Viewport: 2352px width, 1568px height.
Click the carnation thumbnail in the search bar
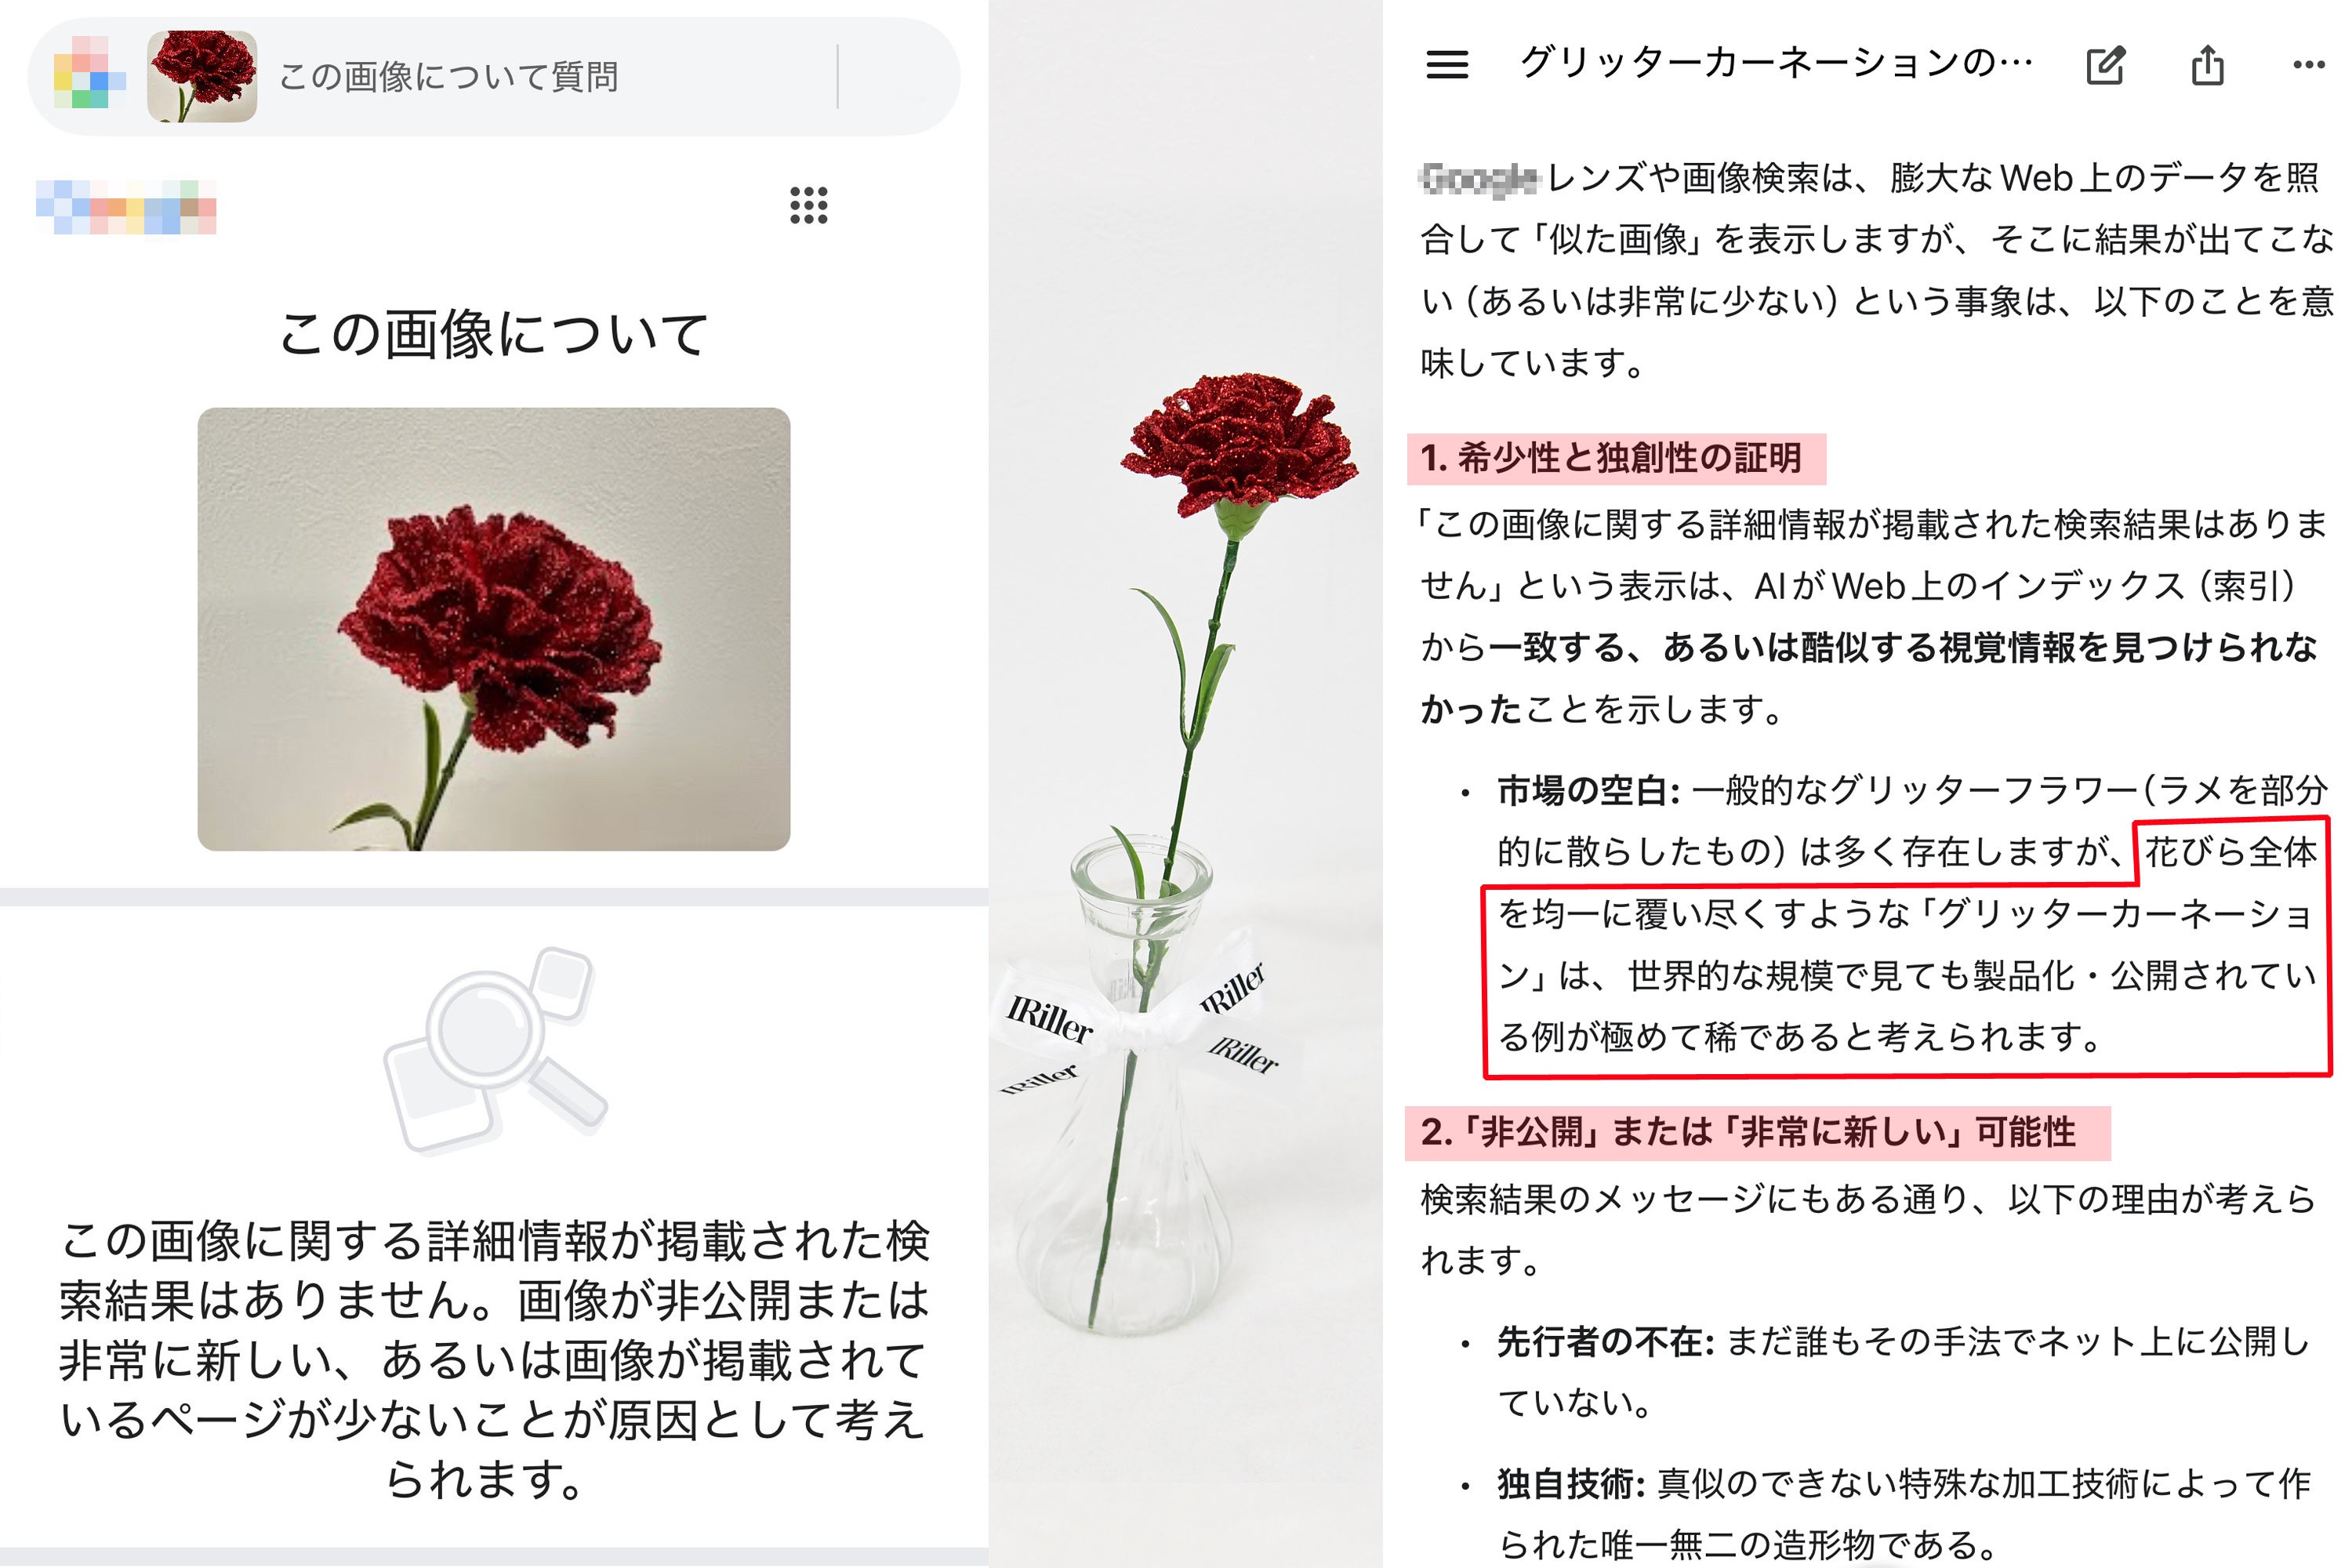tap(201, 76)
